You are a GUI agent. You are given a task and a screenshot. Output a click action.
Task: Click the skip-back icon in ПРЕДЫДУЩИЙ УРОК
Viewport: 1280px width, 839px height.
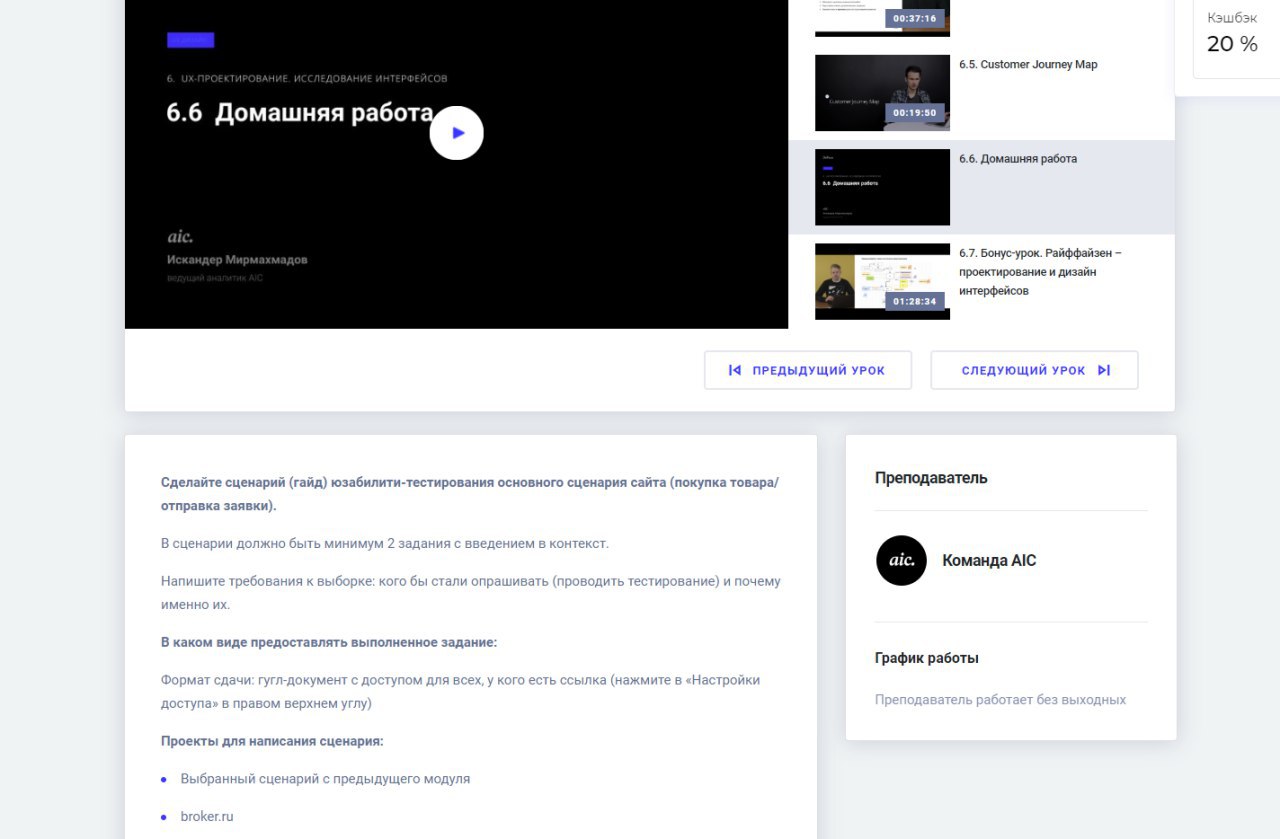point(735,370)
